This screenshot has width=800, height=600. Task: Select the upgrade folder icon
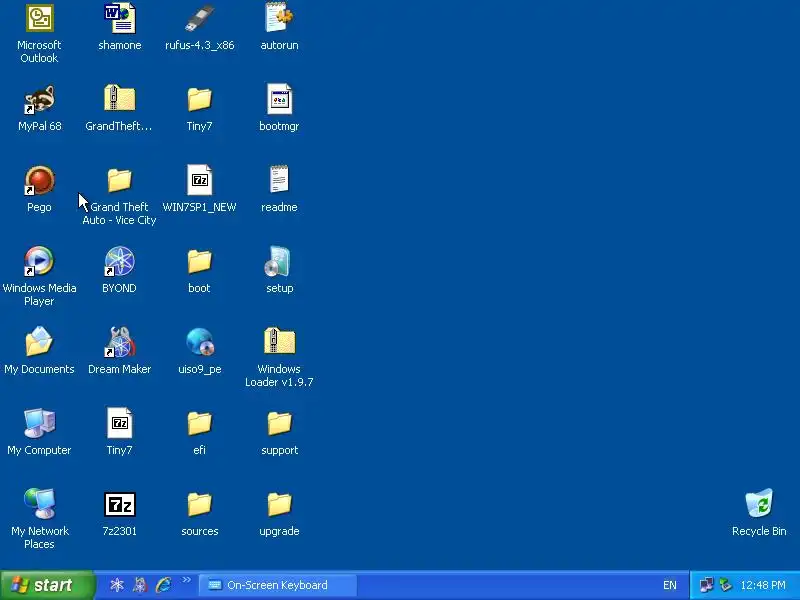[x=279, y=504]
